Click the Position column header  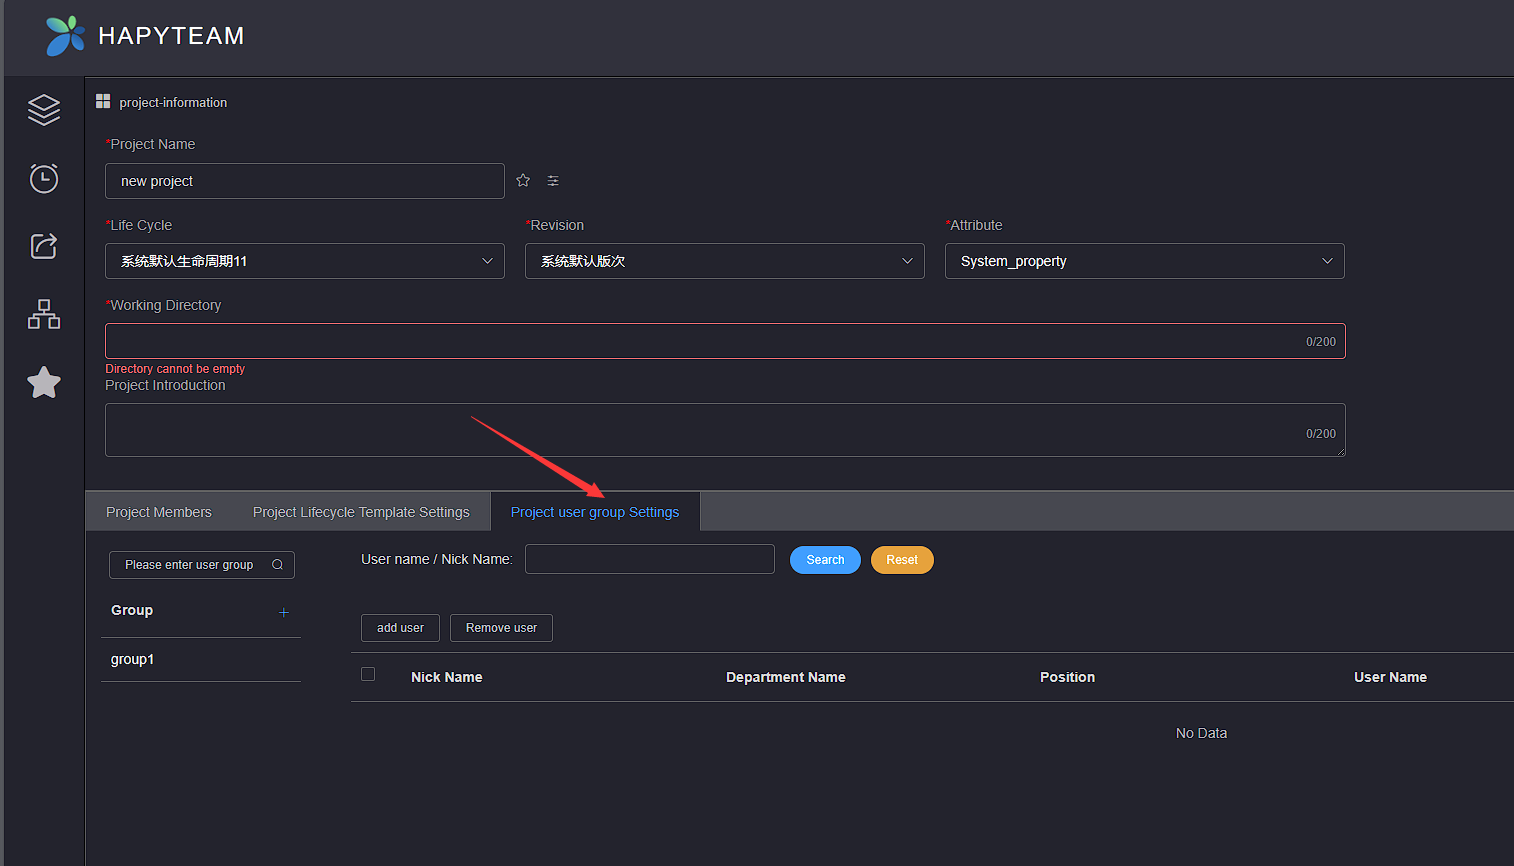tap(1067, 677)
